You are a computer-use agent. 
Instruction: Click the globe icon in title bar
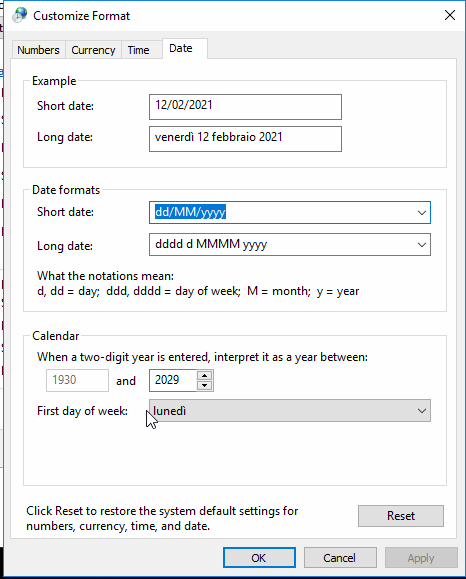click(19, 16)
